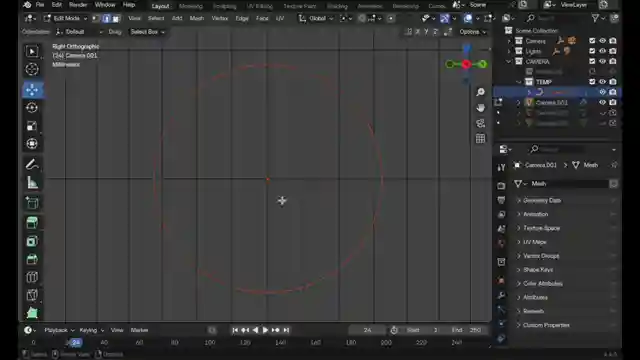Viewport: 640px width, 360px height.
Task: Open the Vertex menu in header
Action: pyautogui.click(x=220, y=18)
